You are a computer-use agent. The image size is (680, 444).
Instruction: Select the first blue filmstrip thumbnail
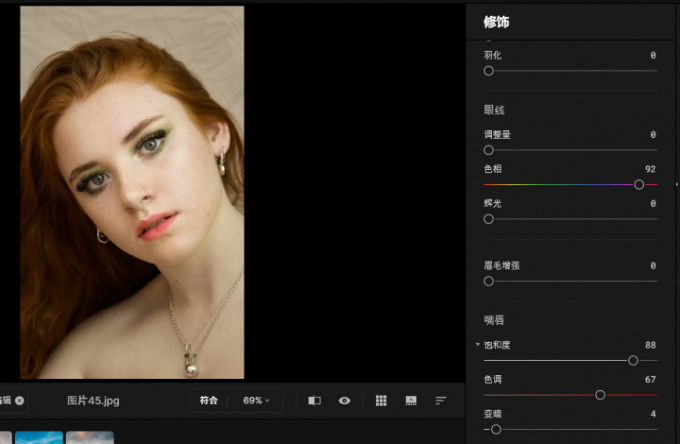pyautogui.click(x=39, y=438)
